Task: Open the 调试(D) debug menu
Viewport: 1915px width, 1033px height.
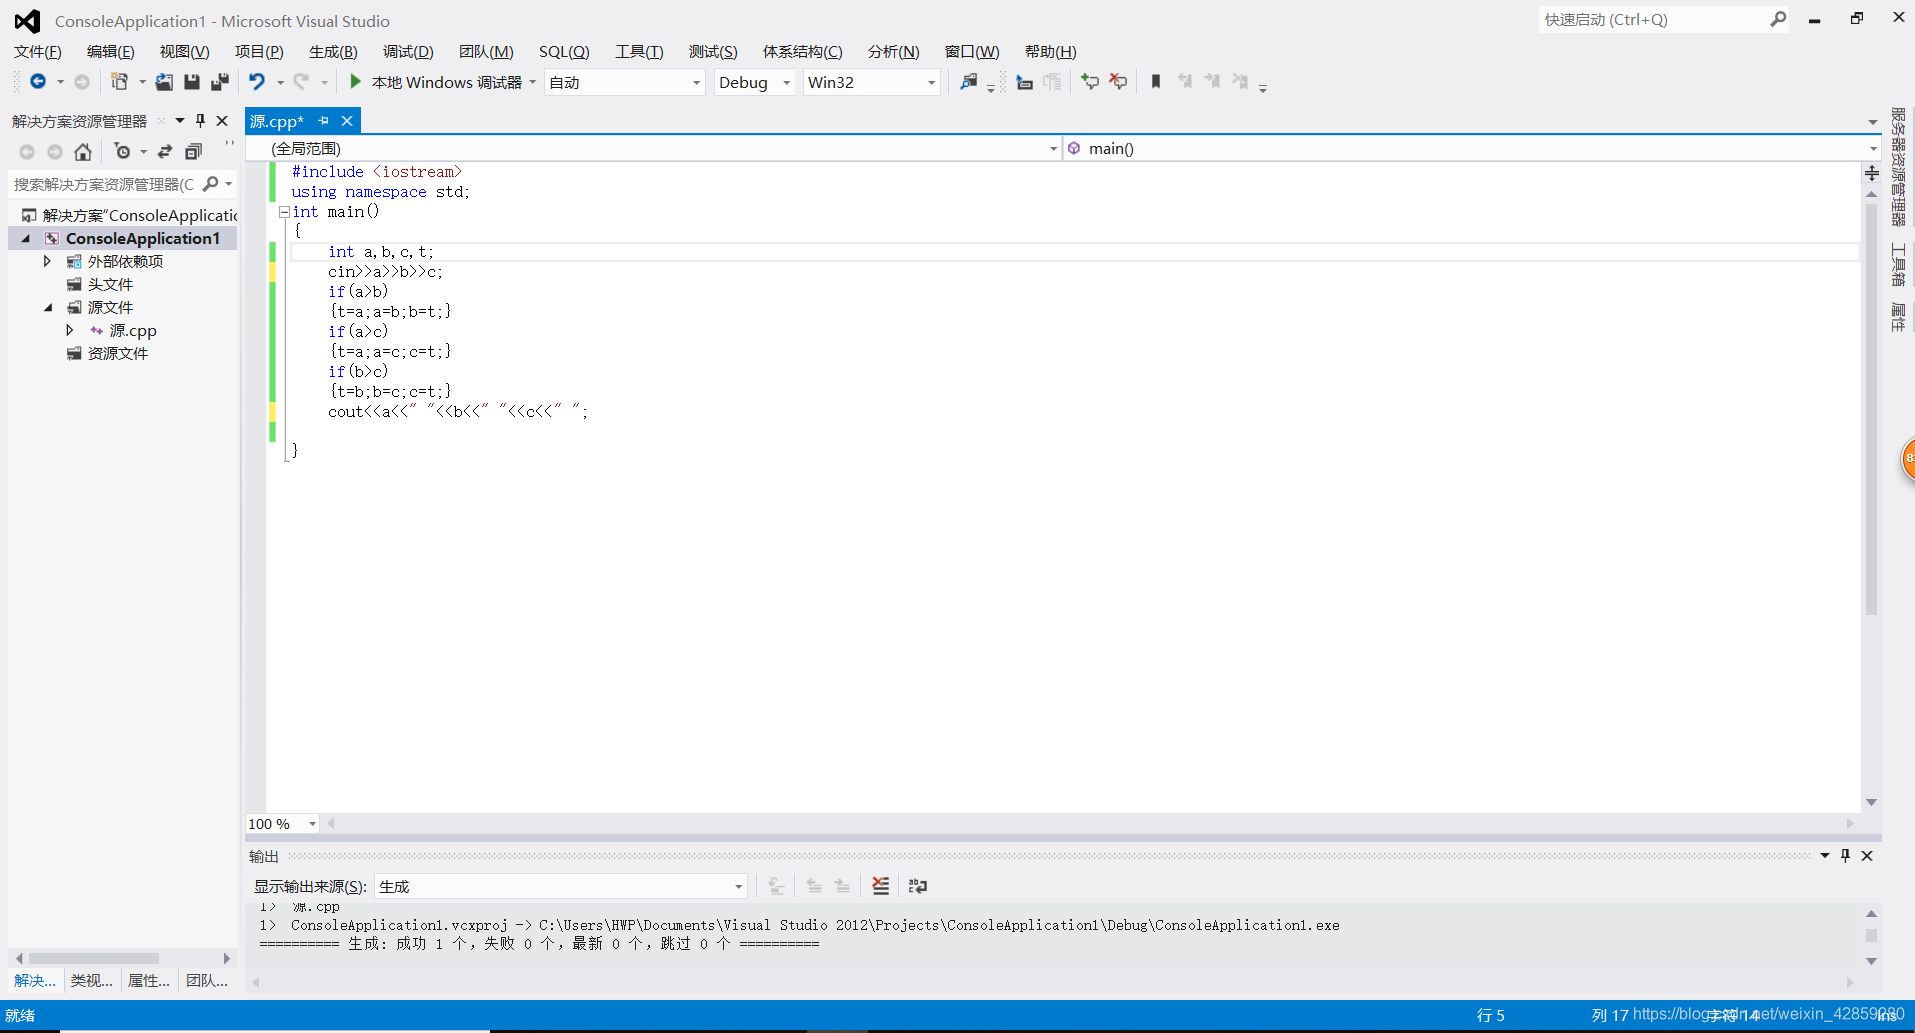Action: tap(408, 51)
